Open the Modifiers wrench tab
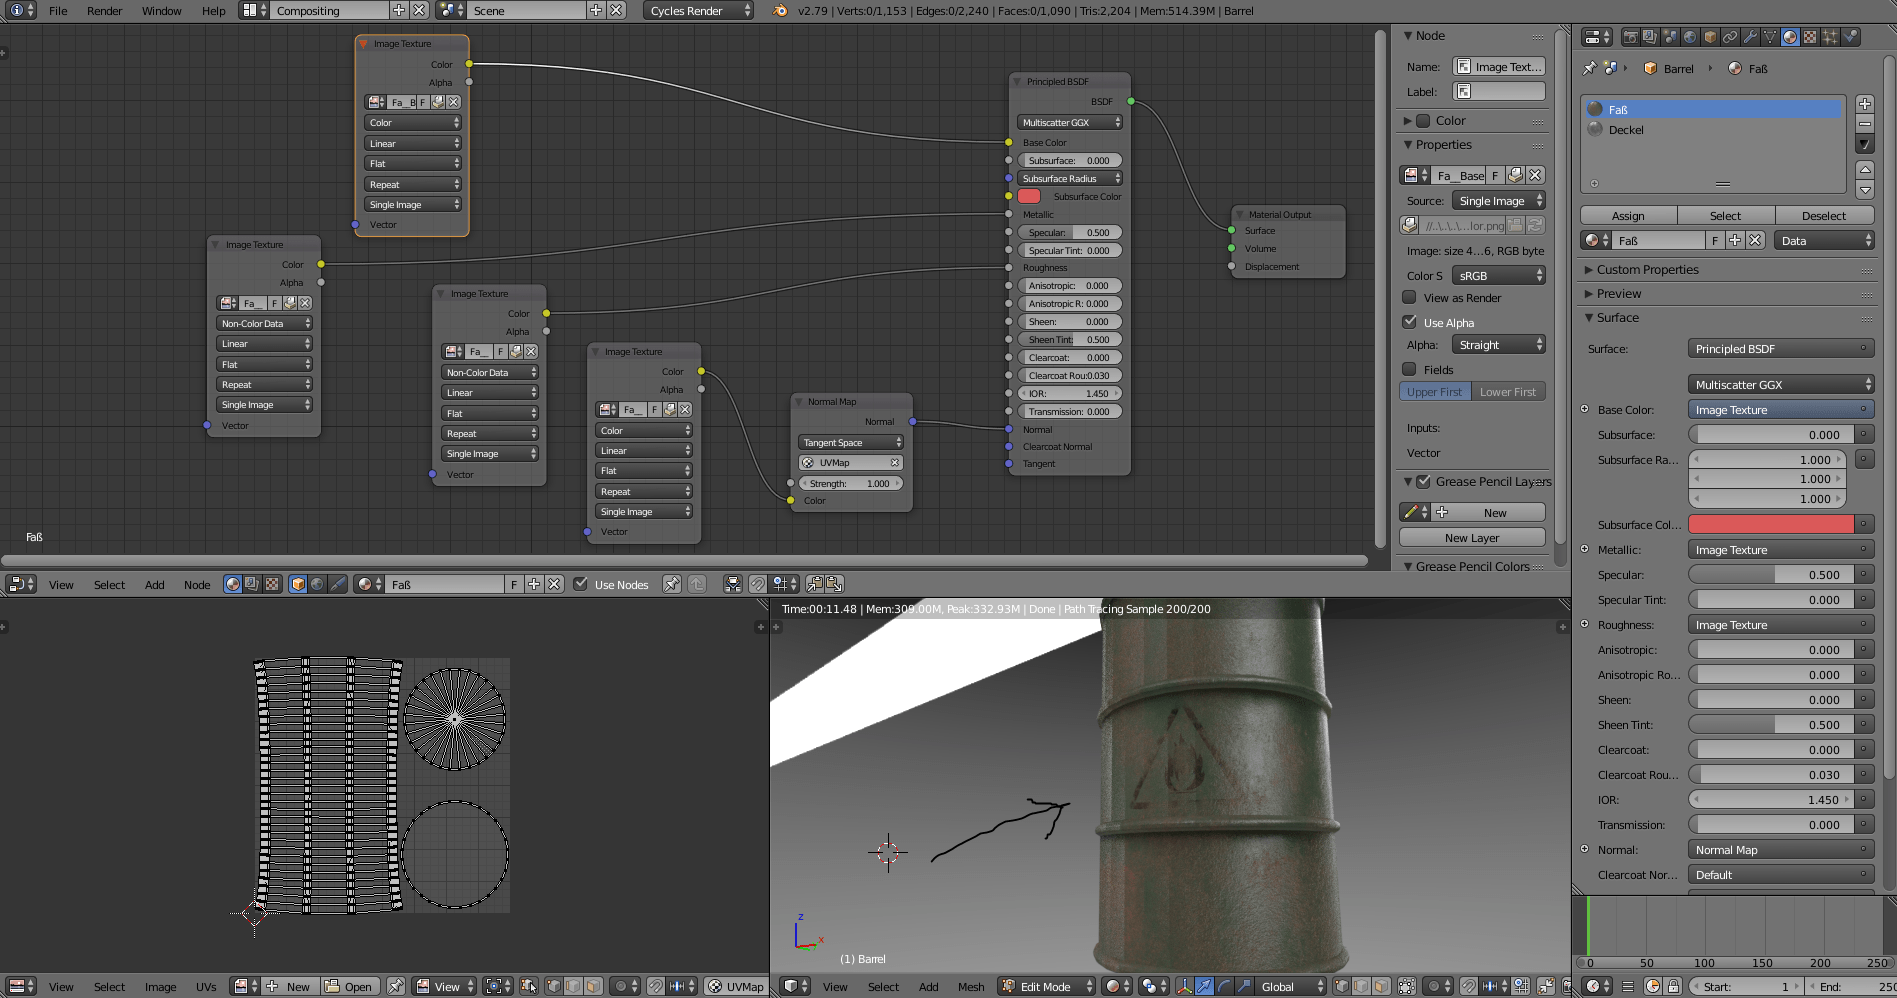Viewport: 1897px width, 998px height. pos(1750,37)
